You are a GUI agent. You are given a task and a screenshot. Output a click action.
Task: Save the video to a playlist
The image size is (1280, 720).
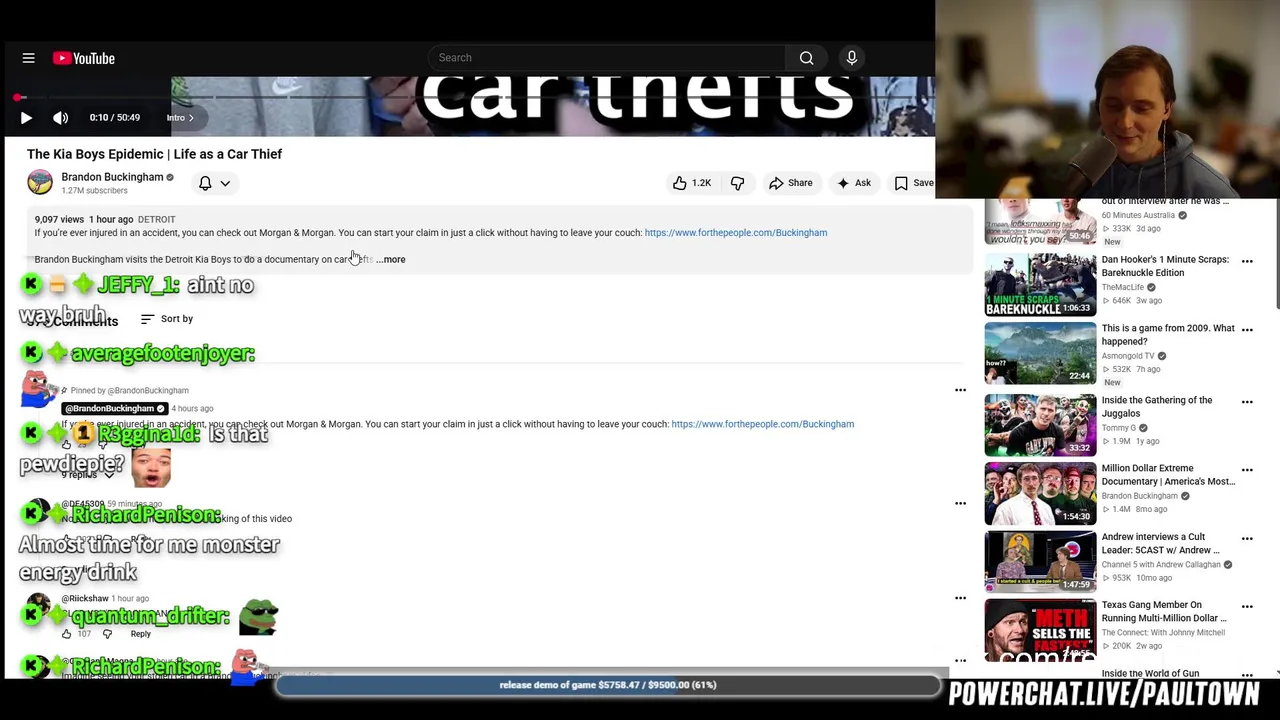pos(914,183)
